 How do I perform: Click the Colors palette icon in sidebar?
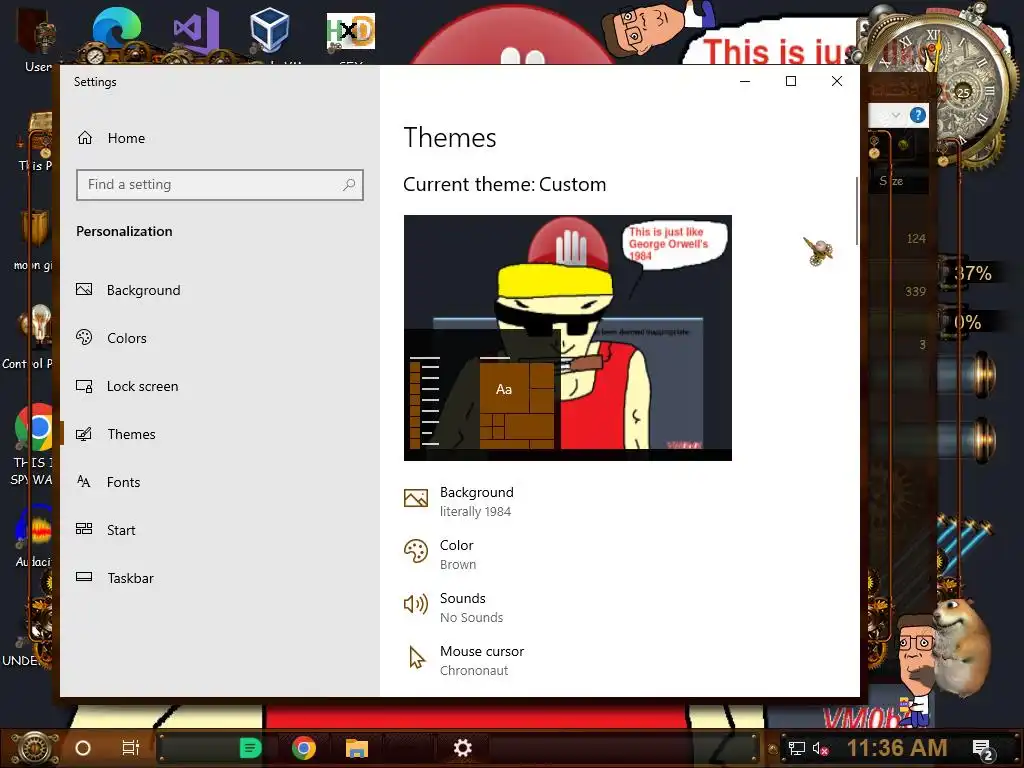(84, 337)
